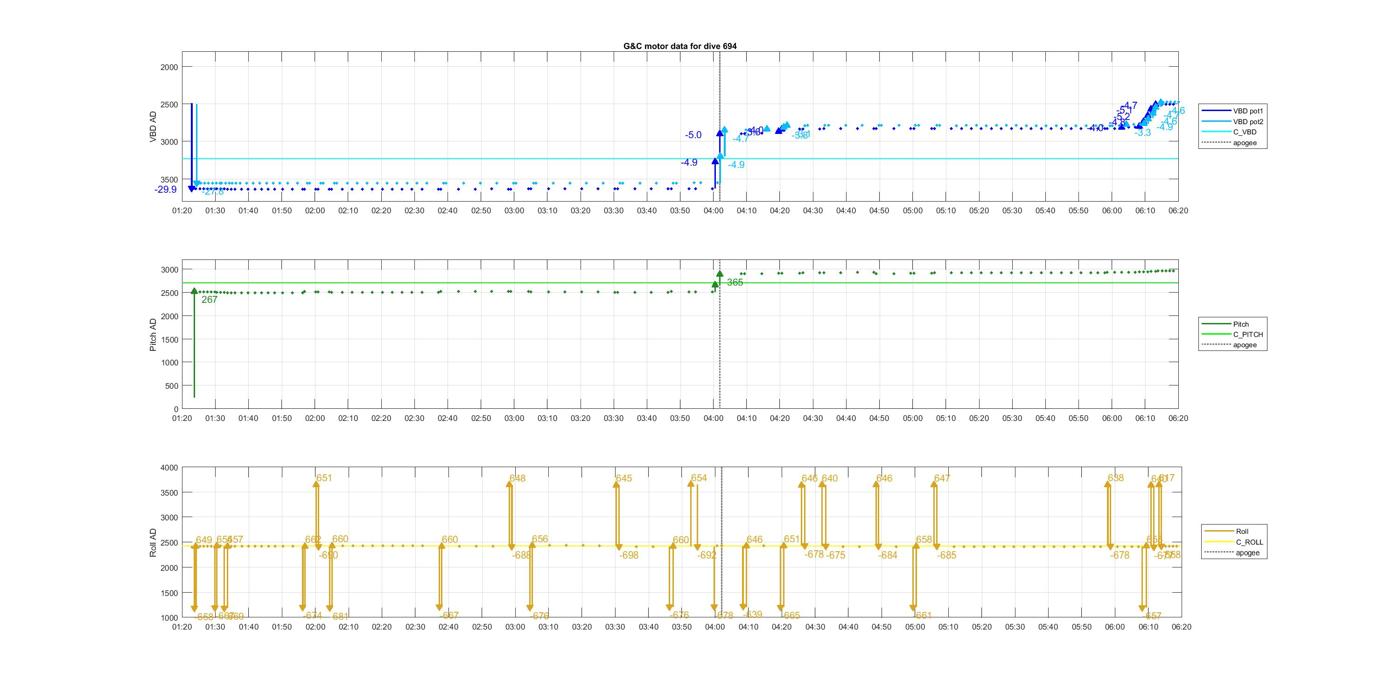This screenshot has height=693, width=1400.
Task: Click the '-684' roll label
Action: click(887, 555)
